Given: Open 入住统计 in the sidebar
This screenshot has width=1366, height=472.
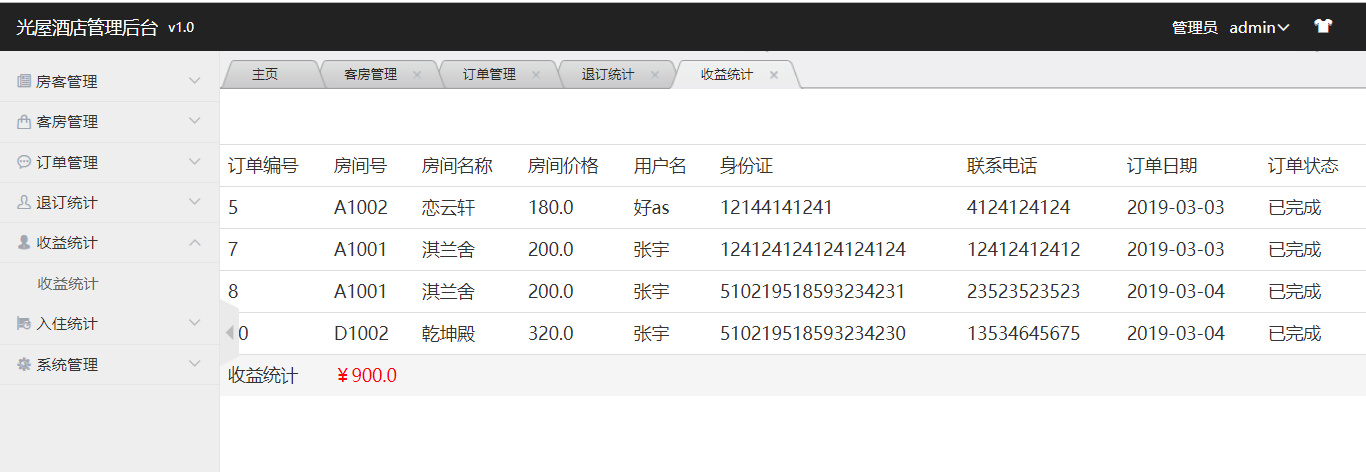Looking at the screenshot, I should click(x=67, y=324).
